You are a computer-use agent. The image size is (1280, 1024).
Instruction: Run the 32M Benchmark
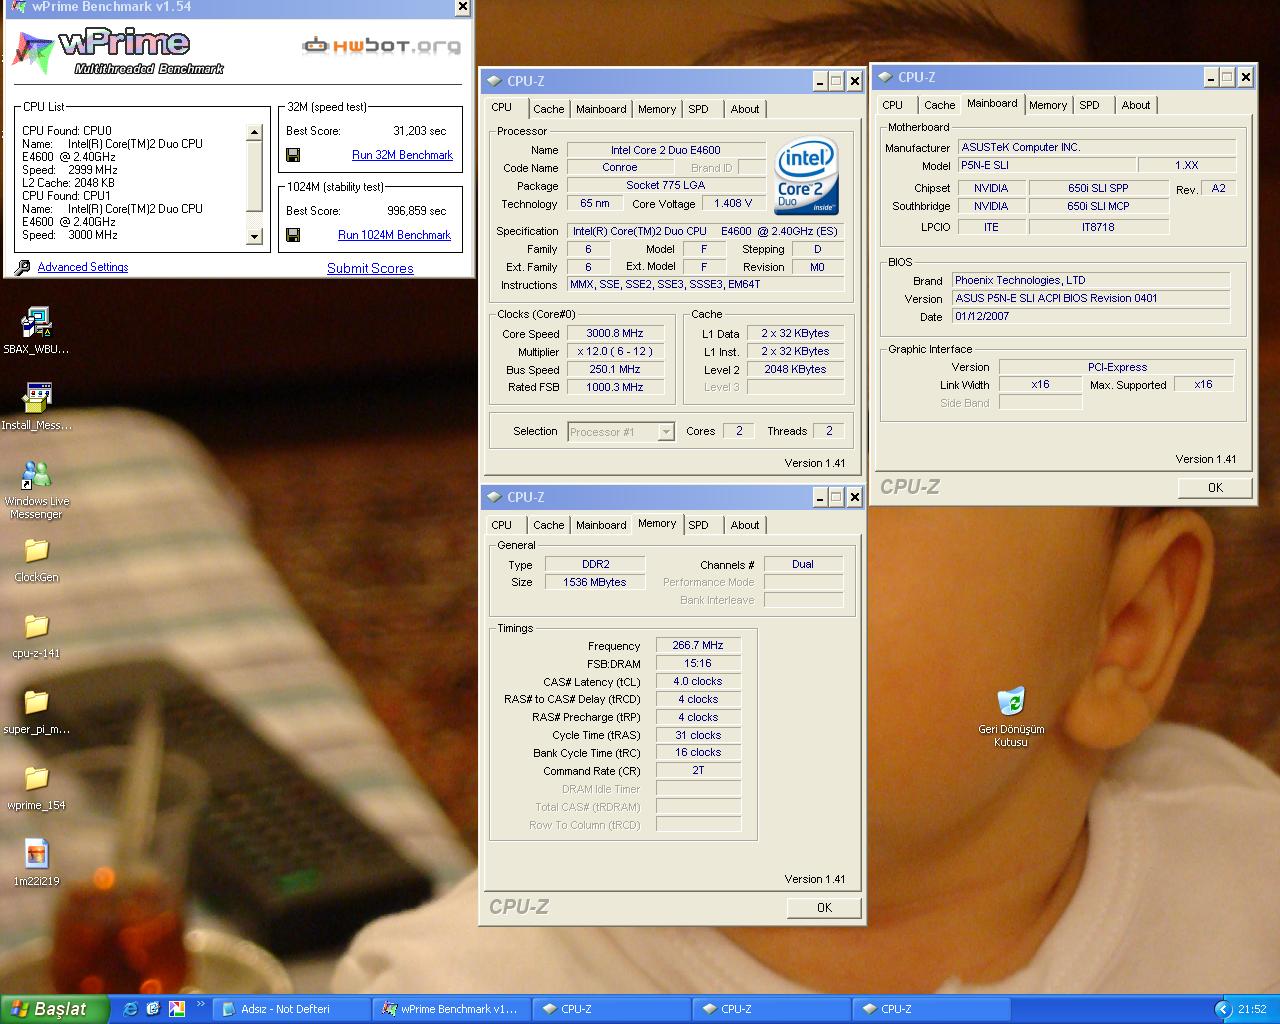pos(402,155)
